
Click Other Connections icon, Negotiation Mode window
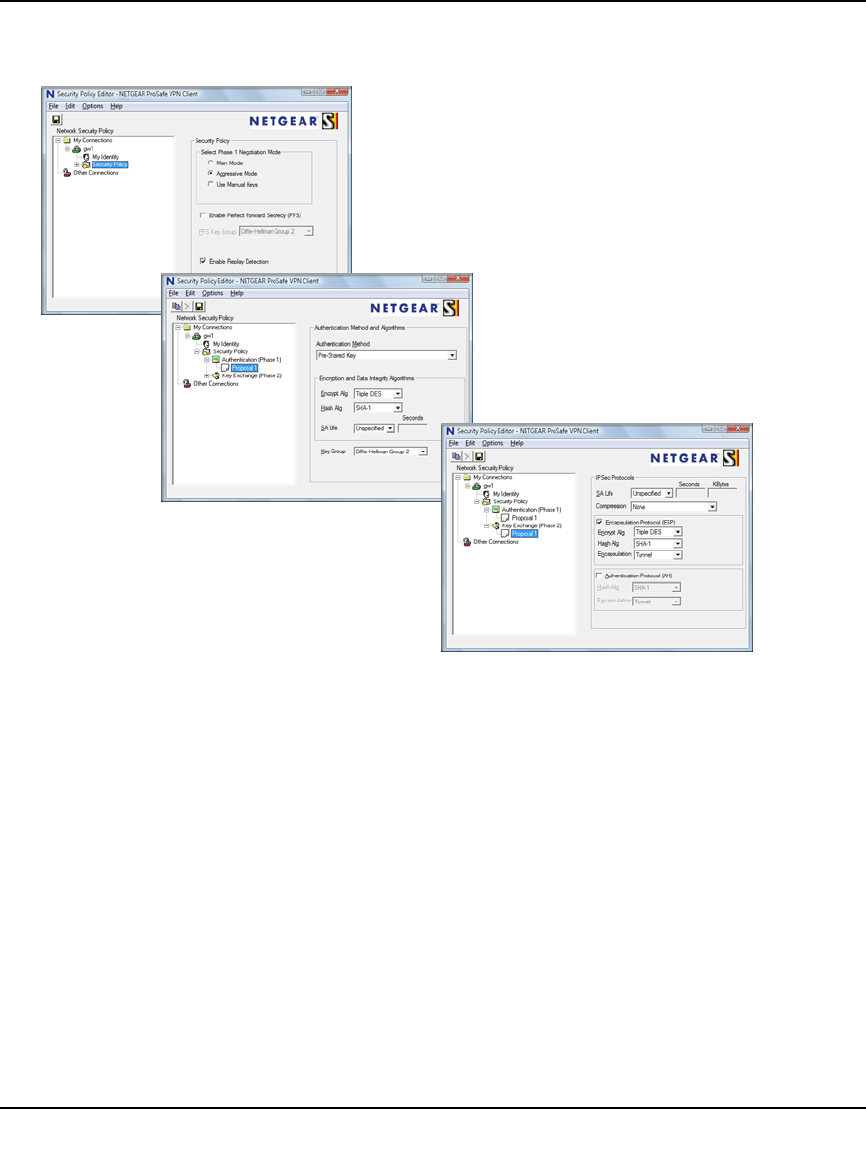coord(67,173)
